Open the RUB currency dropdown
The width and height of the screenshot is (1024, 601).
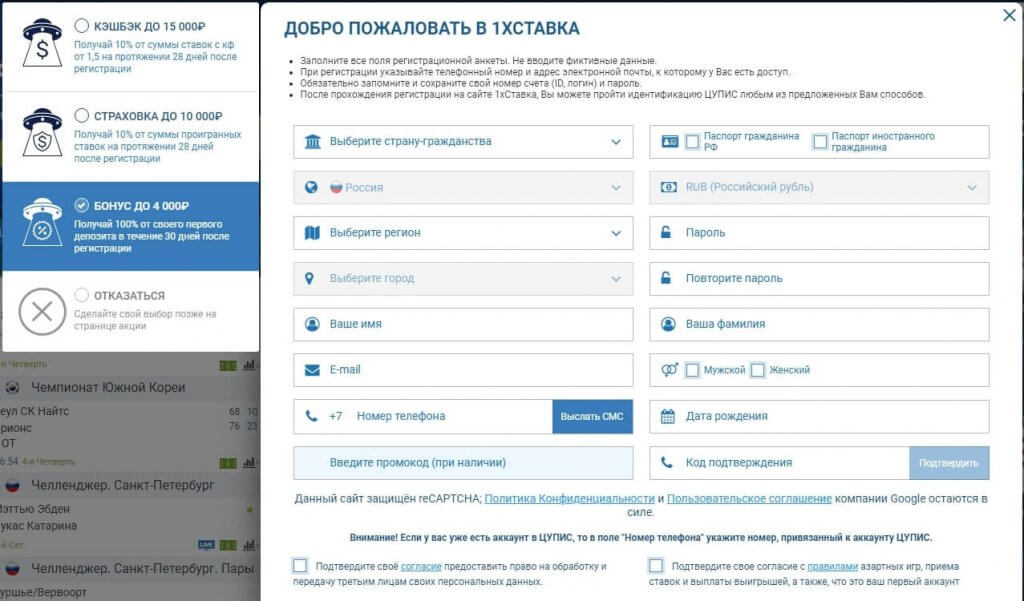[x=819, y=187]
